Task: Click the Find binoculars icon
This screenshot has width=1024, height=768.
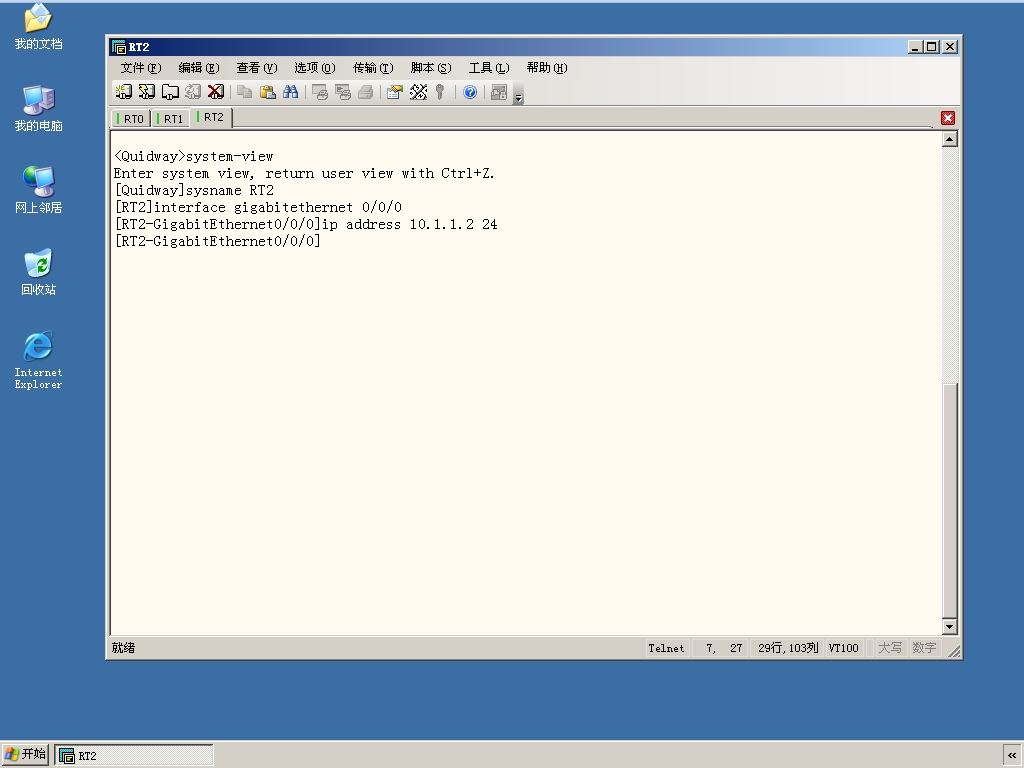Action: (291, 92)
